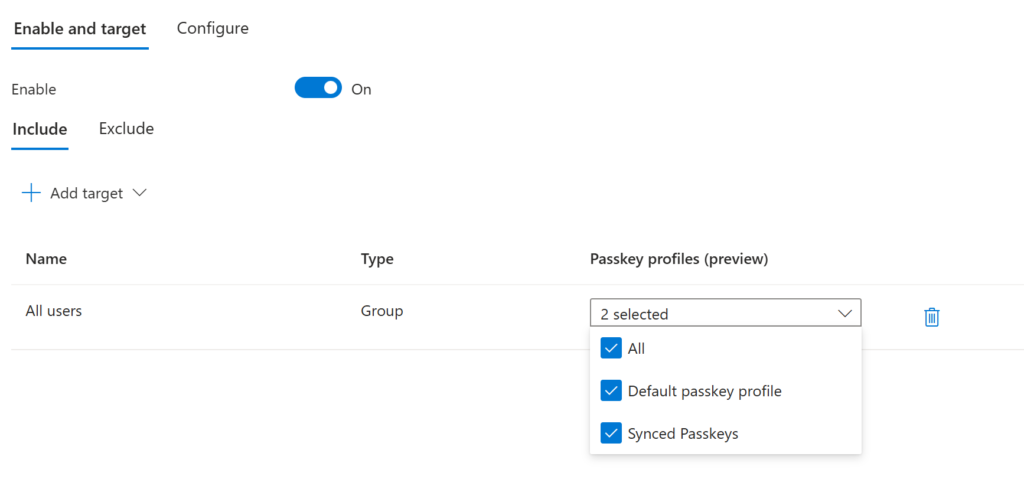Click the Type column header
The image size is (1024, 489).
(x=377, y=259)
